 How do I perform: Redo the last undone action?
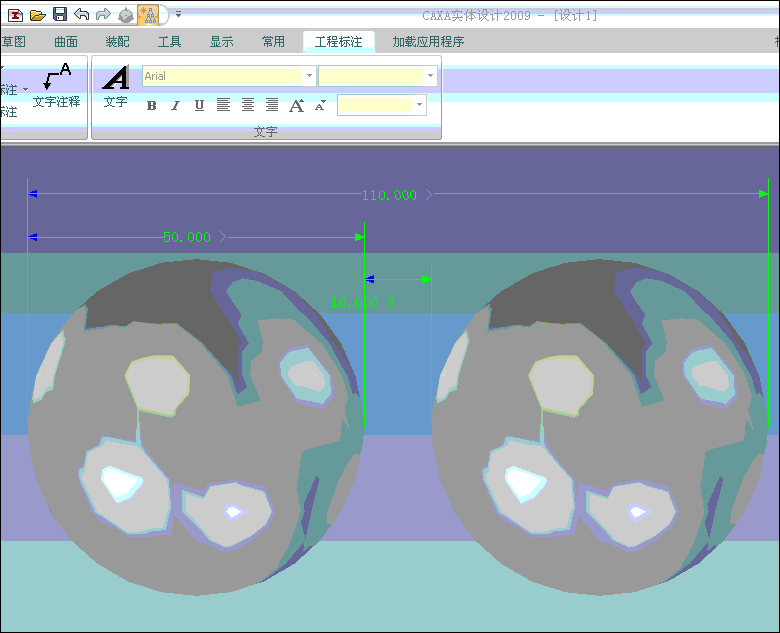103,14
